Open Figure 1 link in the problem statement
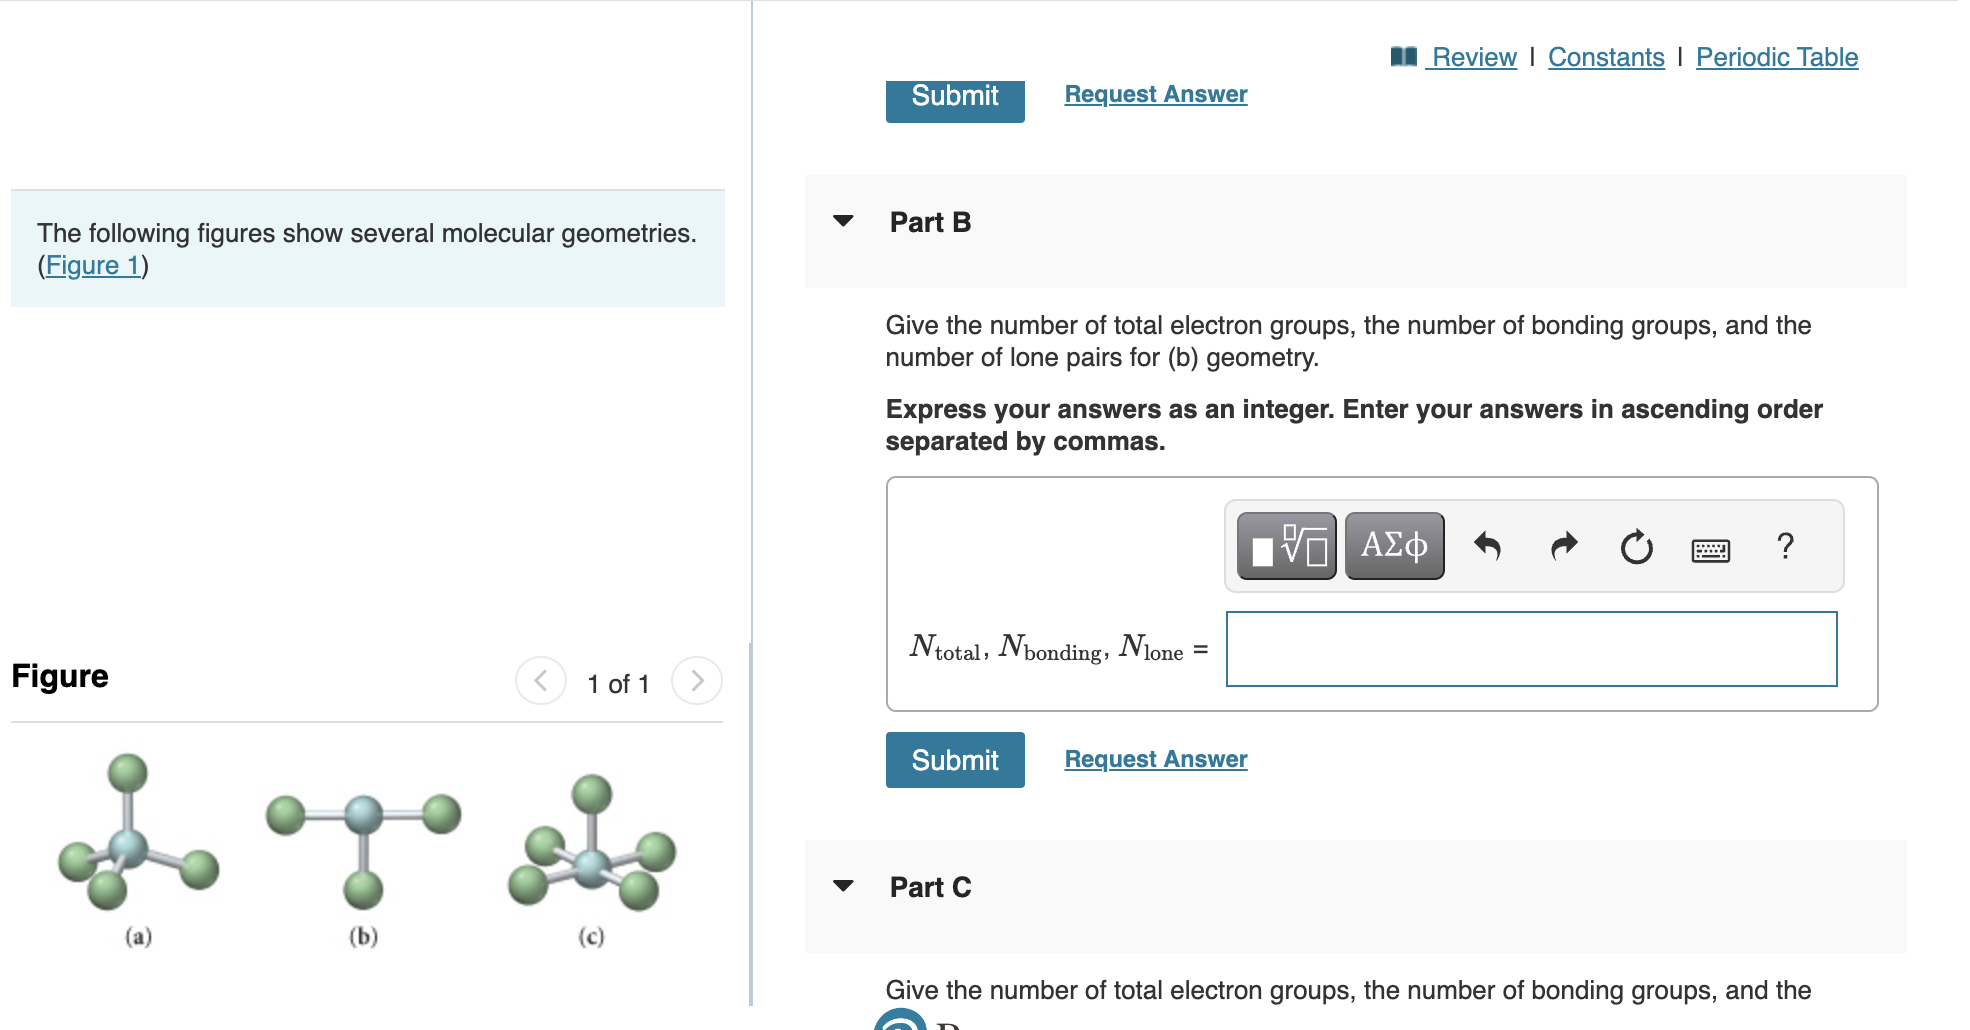Image resolution: width=1970 pixels, height=1030 pixels. [92, 265]
